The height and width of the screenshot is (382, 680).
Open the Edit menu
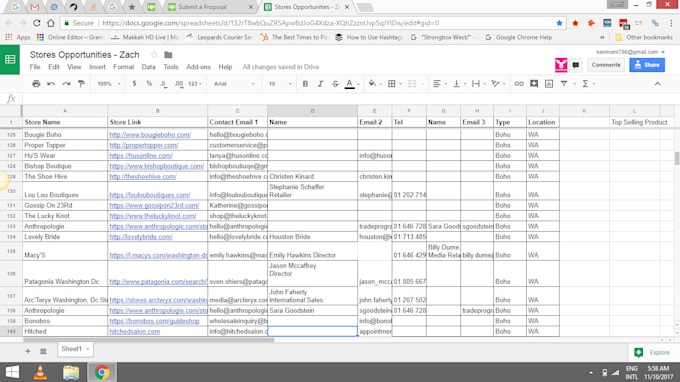click(x=54, y=67)
